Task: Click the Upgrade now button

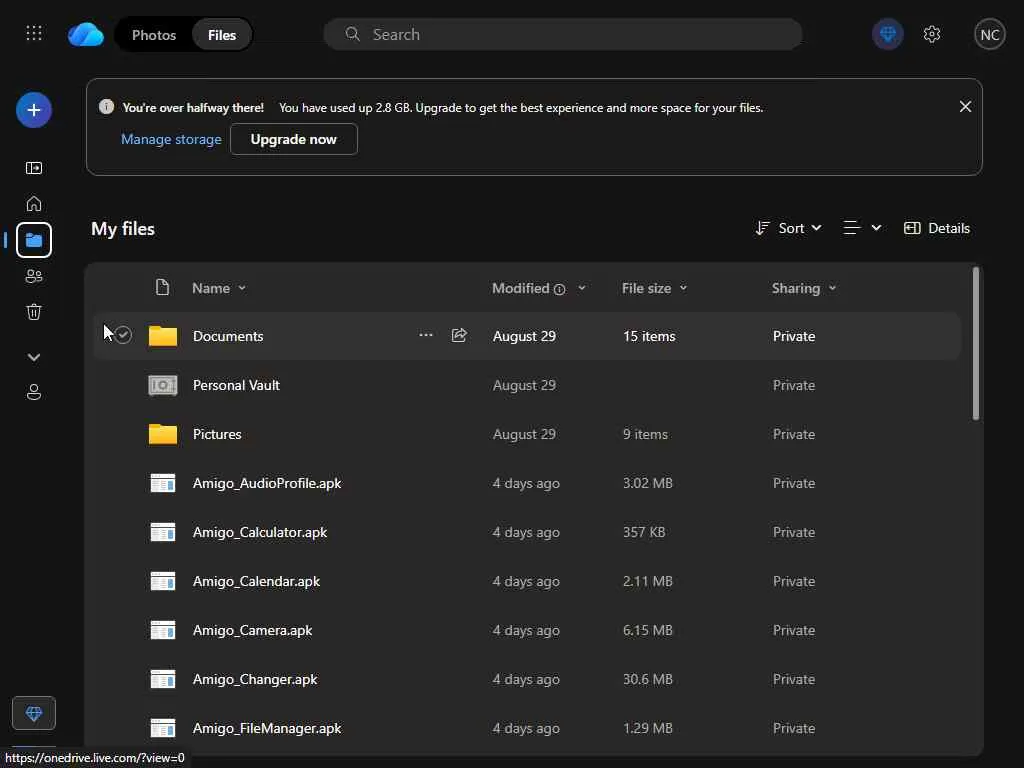Action: click(x=293, y=139)
